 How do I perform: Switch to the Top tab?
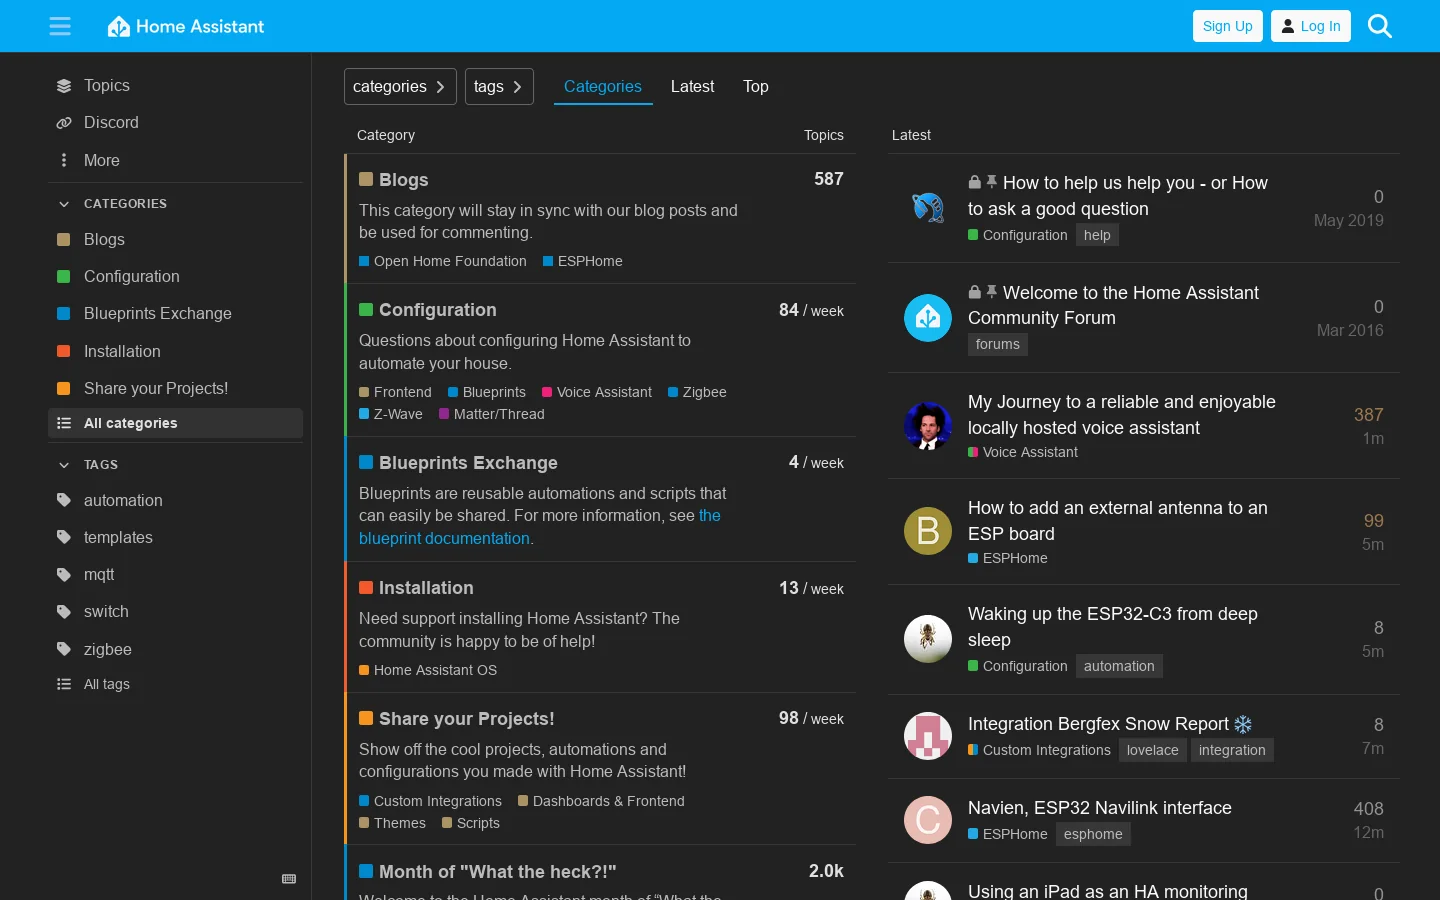[756, 87]
